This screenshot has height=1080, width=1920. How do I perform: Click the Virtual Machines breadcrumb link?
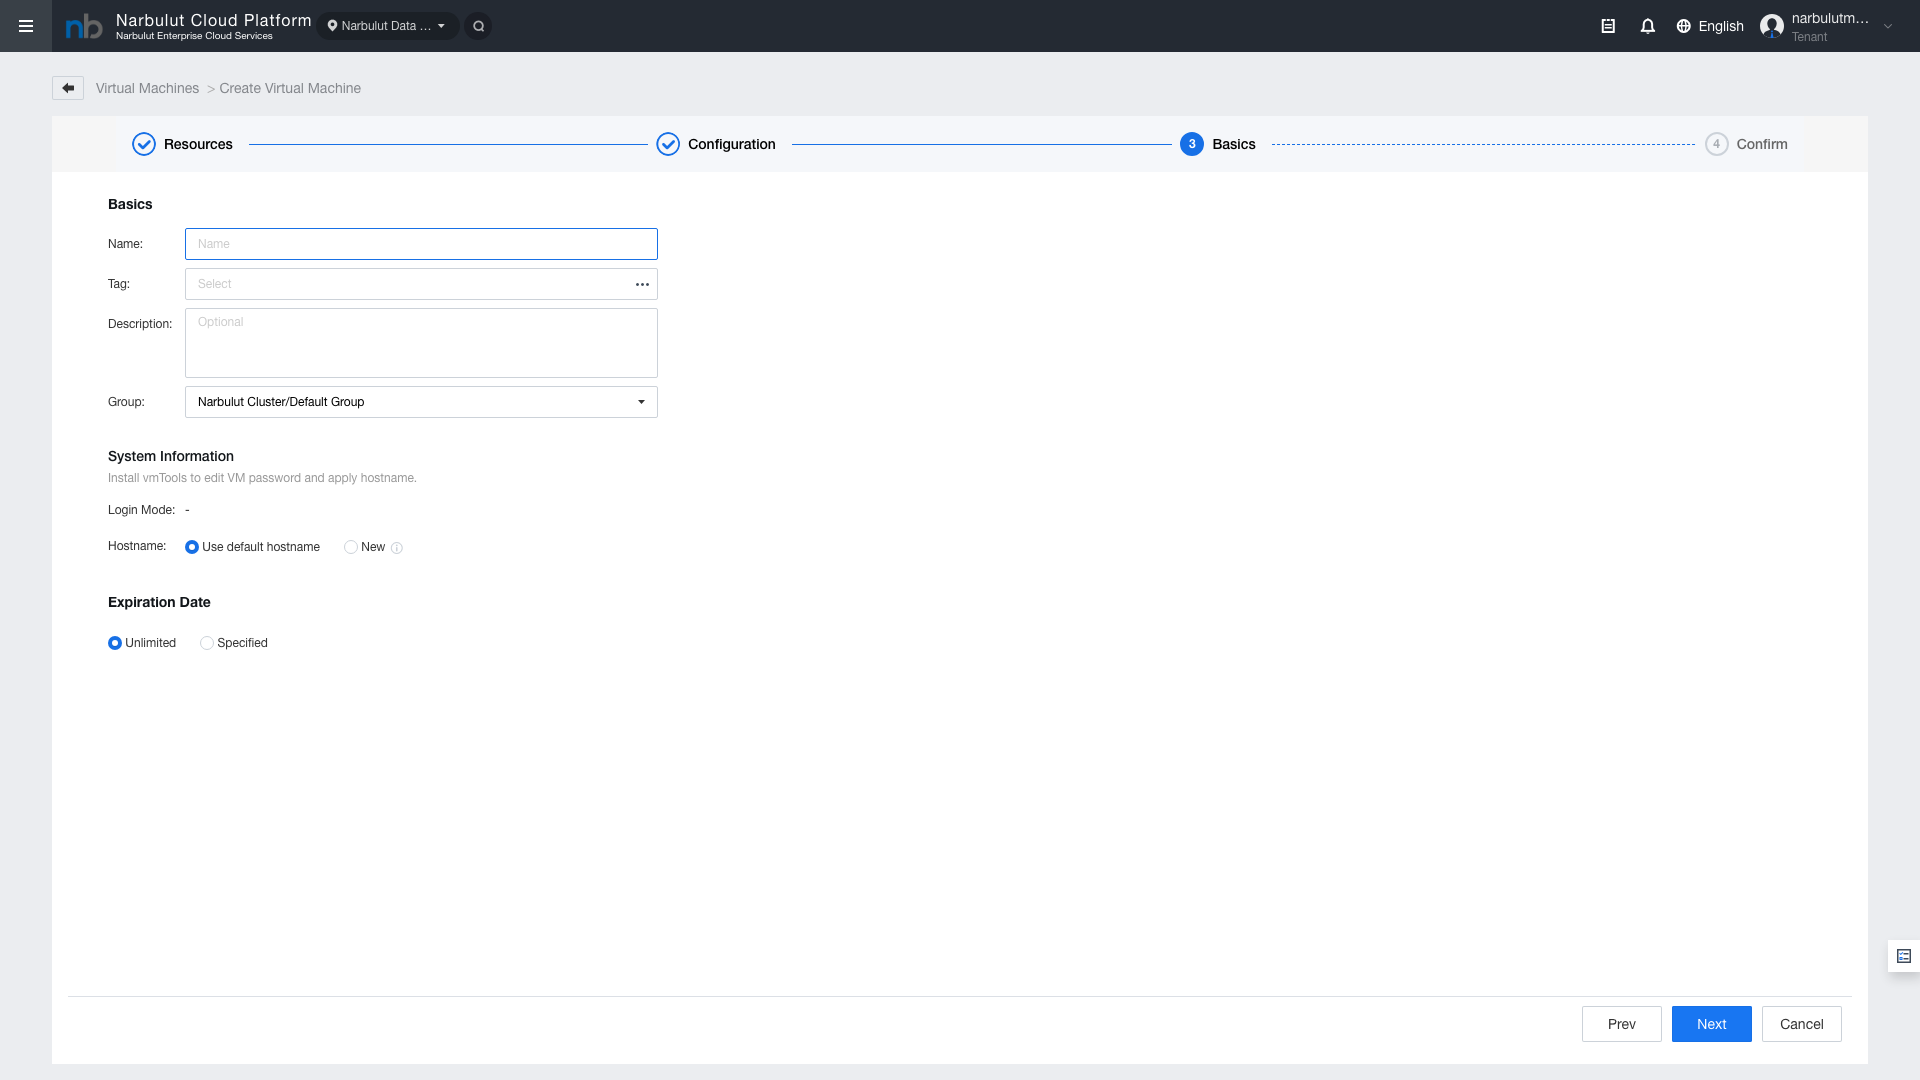point(147,88)
